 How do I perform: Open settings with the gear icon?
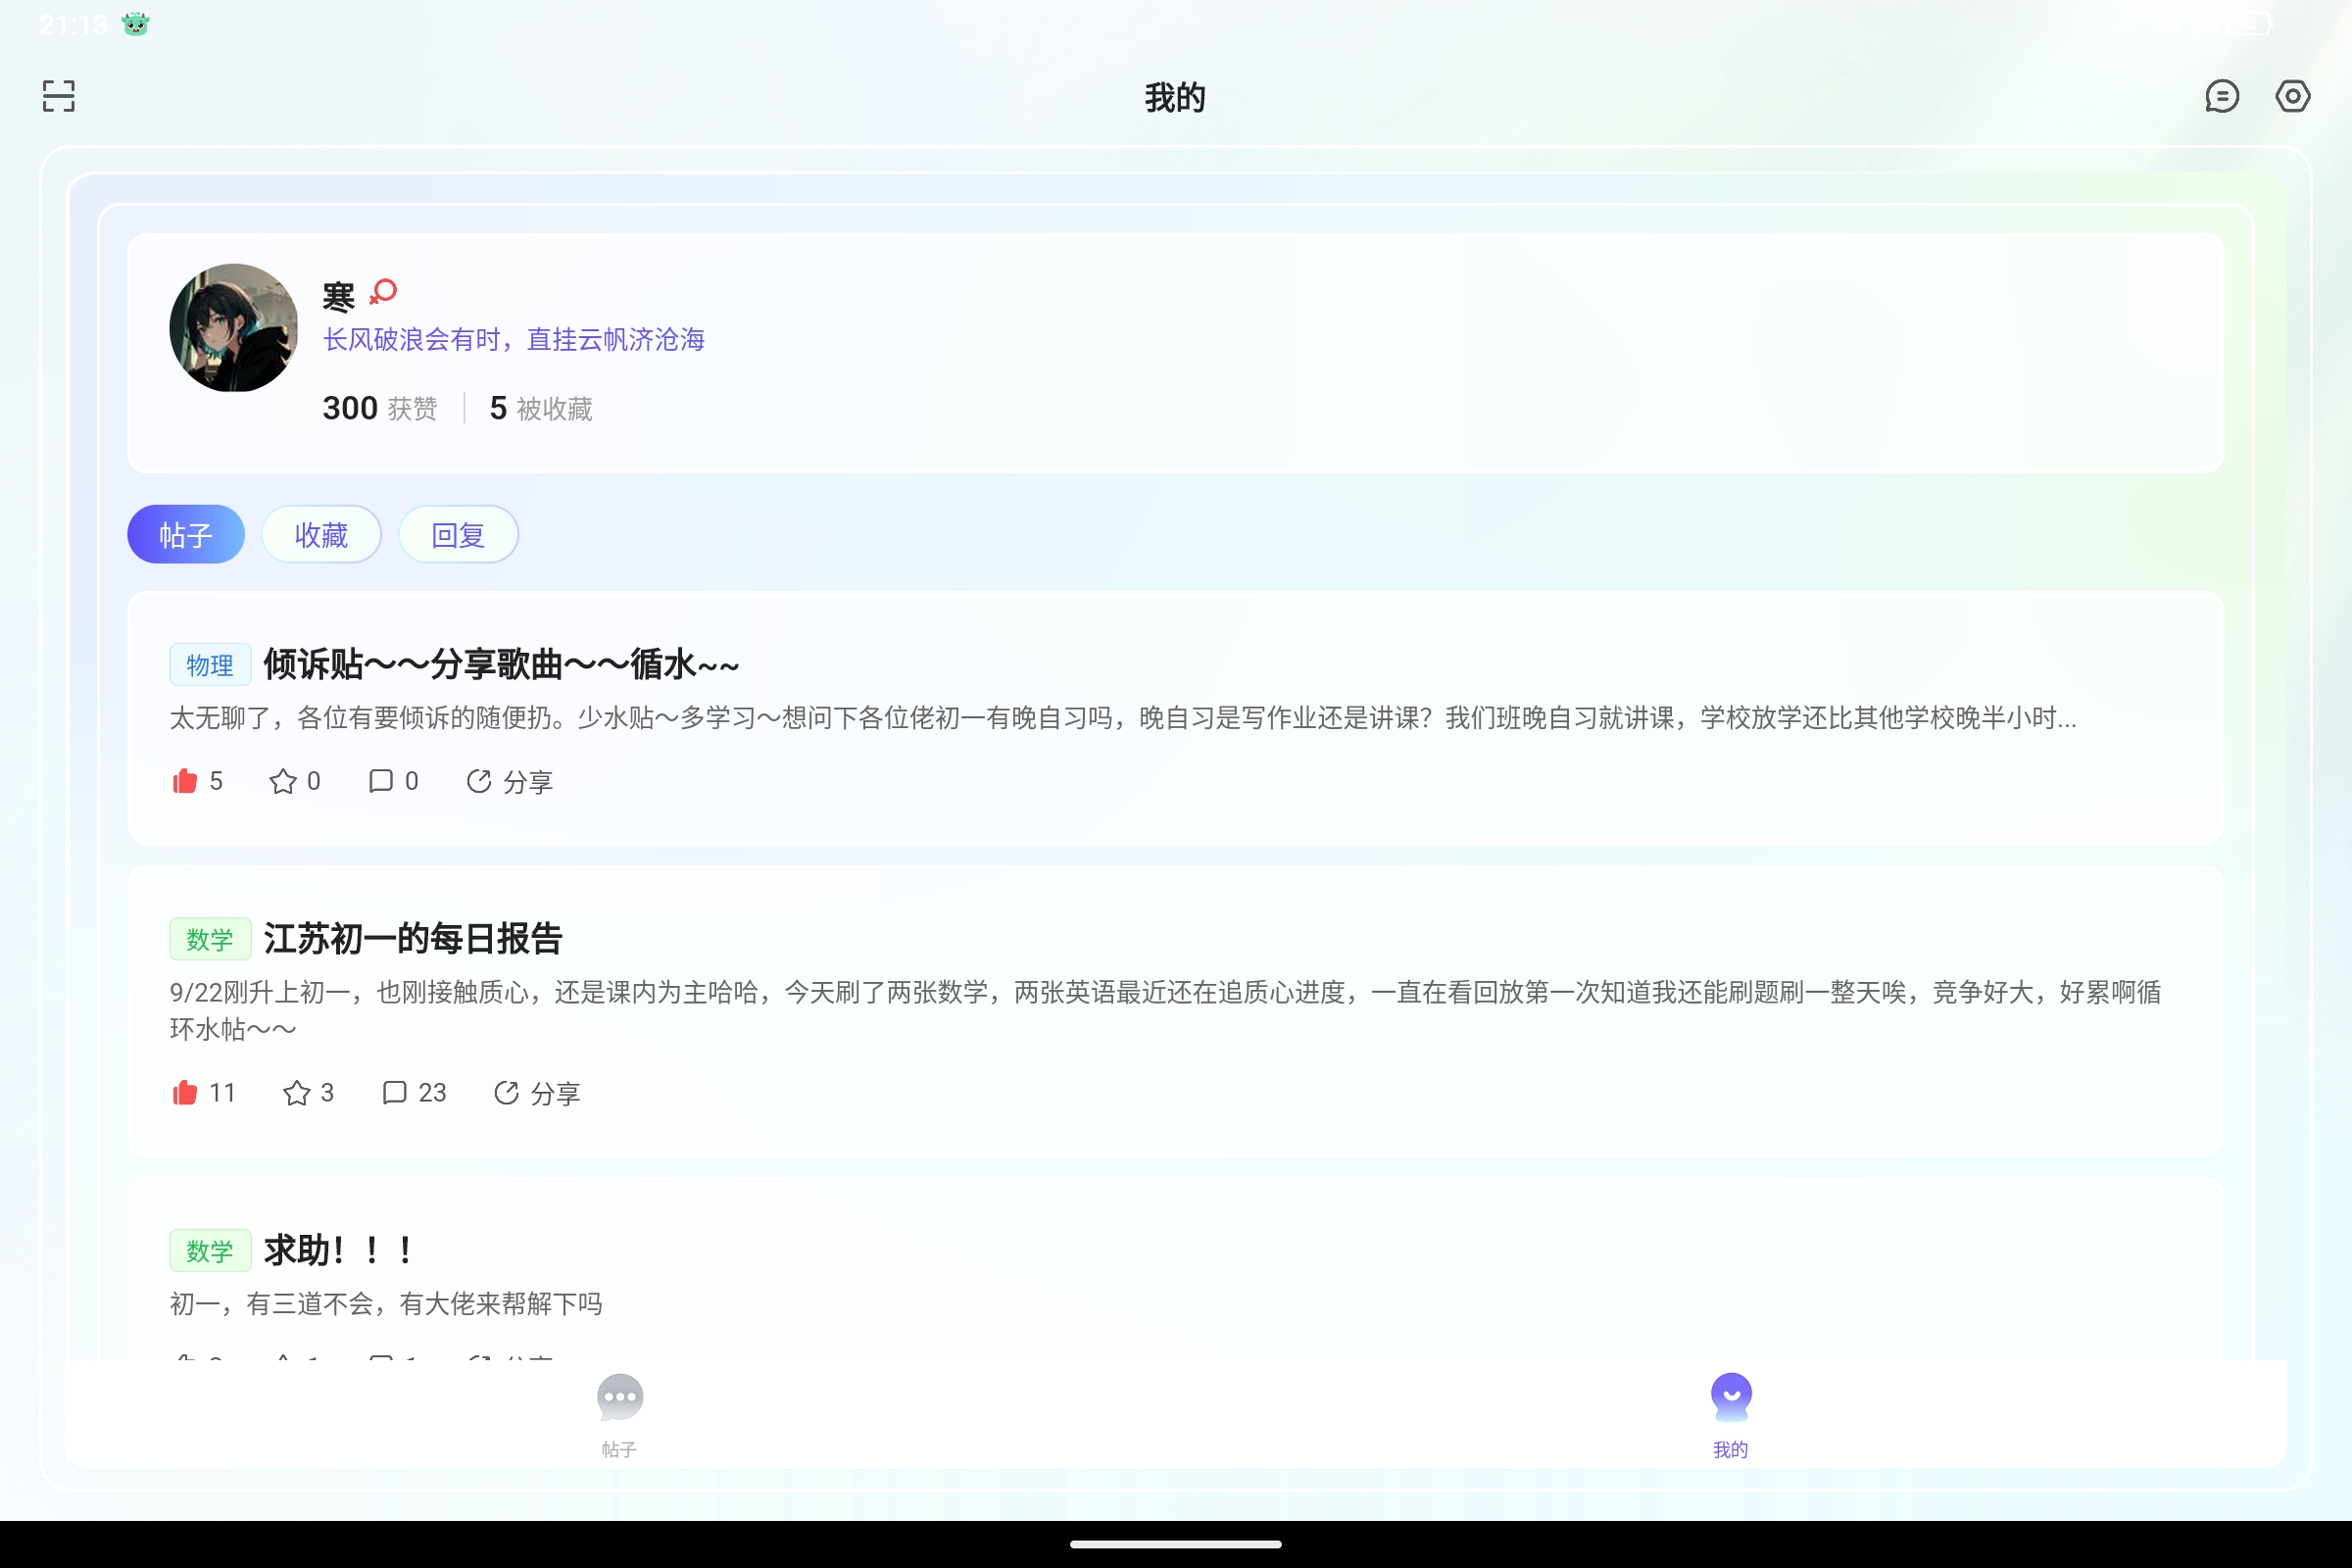(x=2292, y=95)
